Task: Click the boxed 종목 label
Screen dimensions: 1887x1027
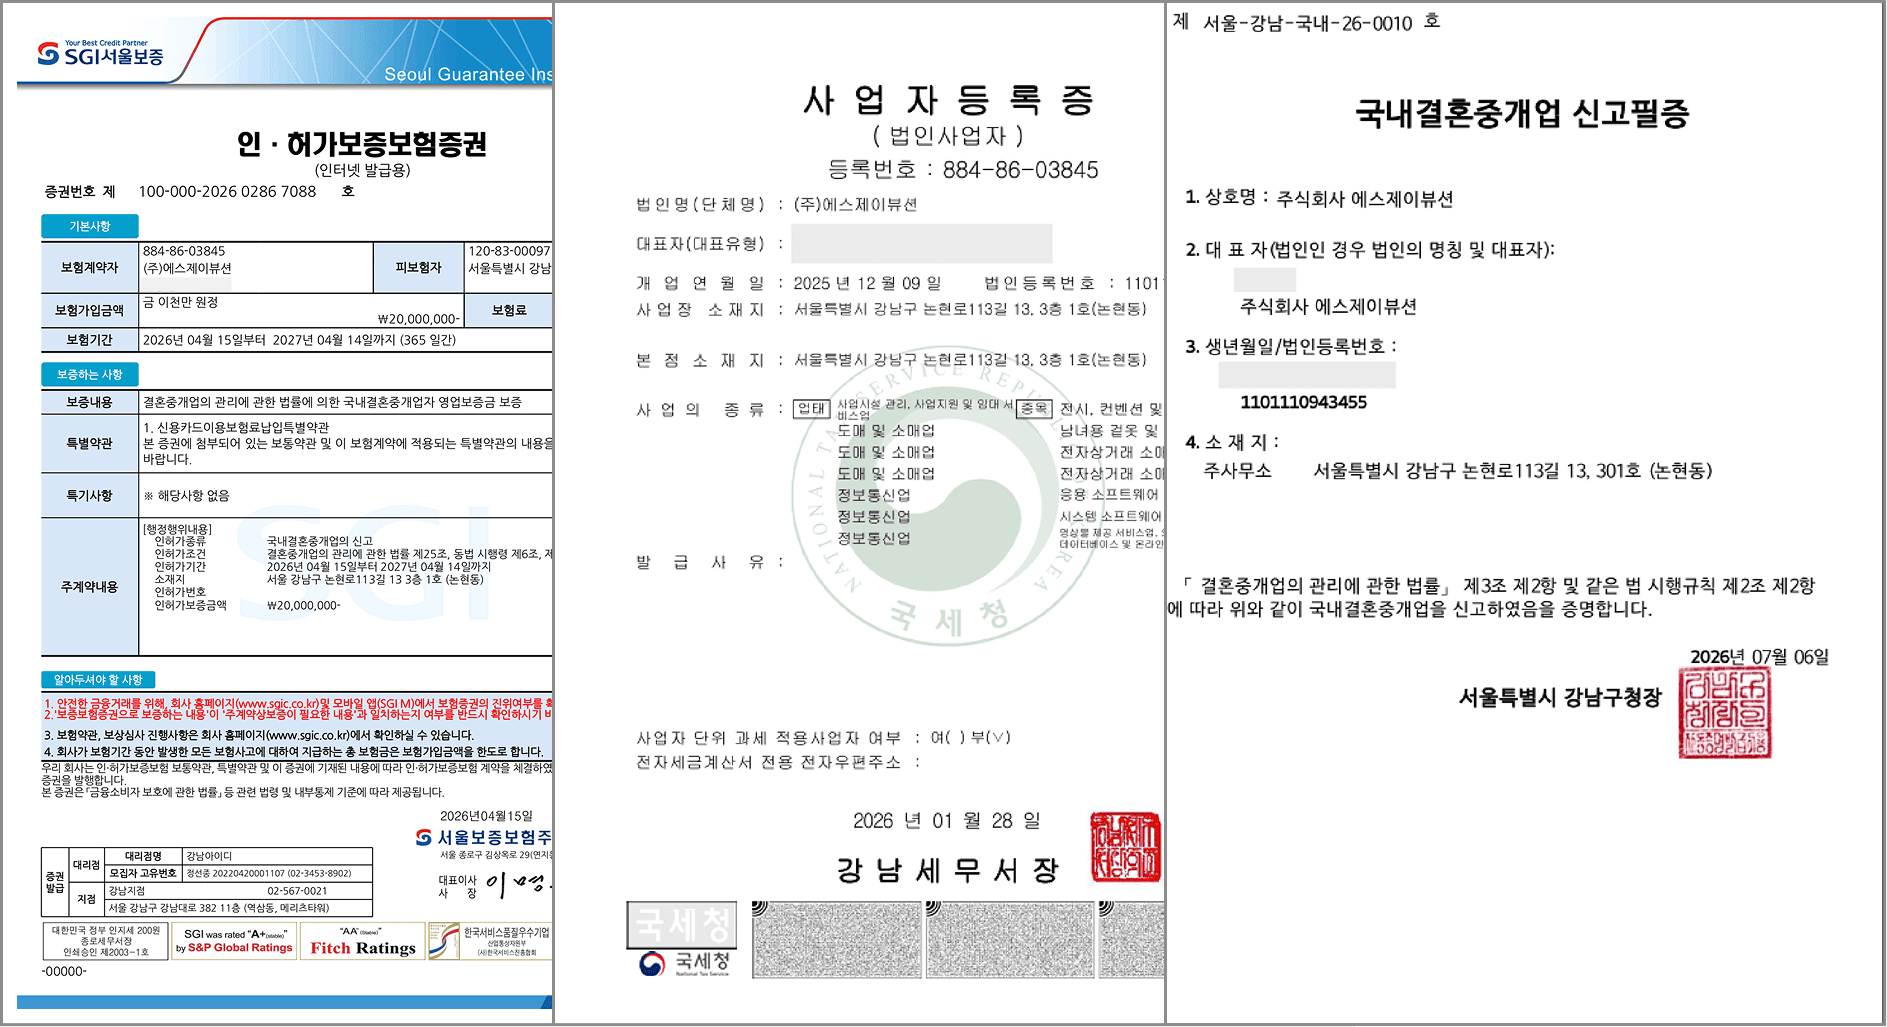Action: (x=1034, y=408)
